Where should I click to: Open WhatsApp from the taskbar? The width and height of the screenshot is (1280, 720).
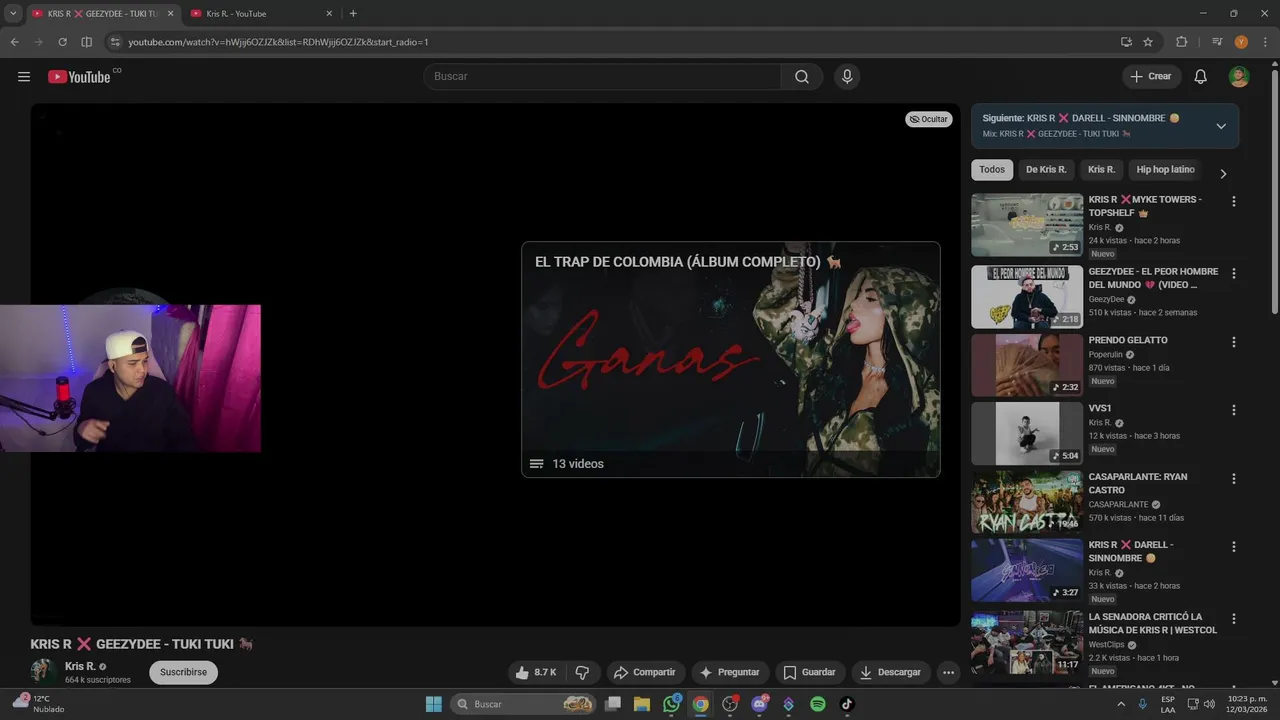671,704
